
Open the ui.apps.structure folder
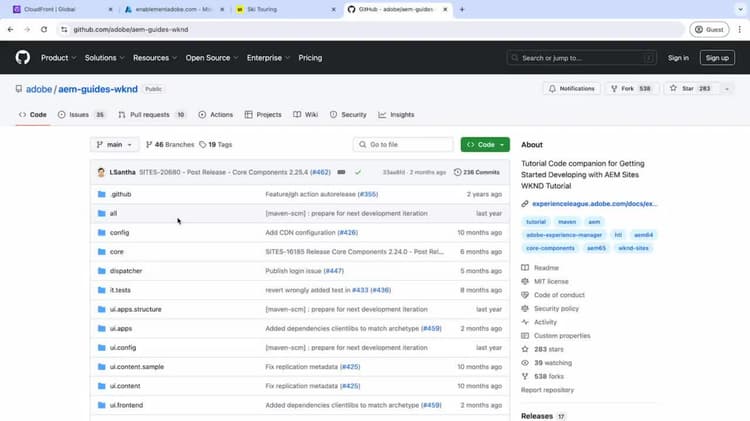pos(135,309)
